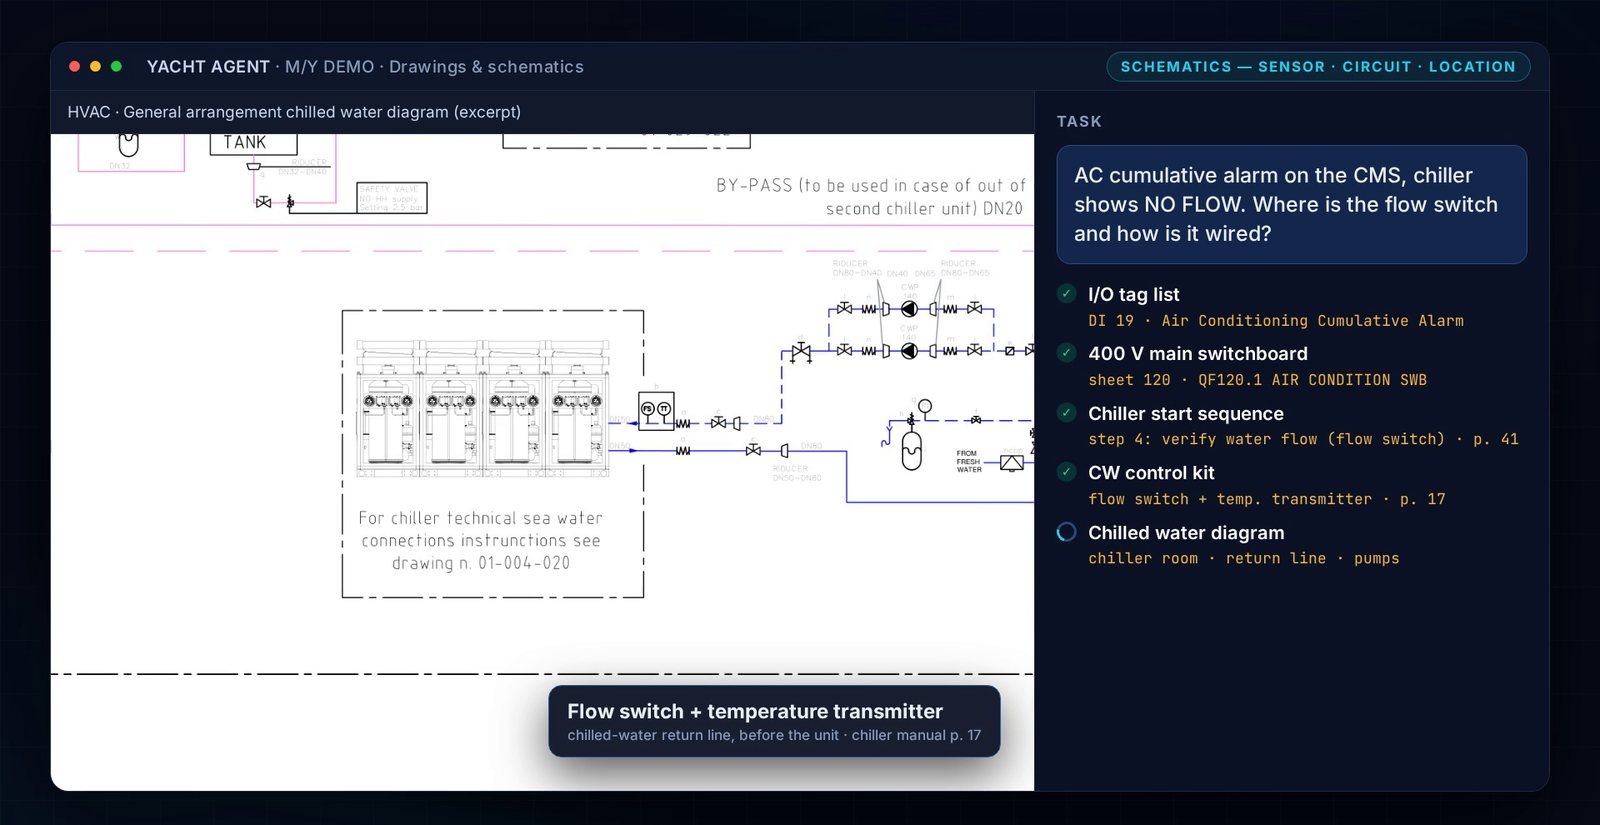Click the check icon beside CW control kit
Screen dimensions: 1600x825
(x=1067, y=472)
